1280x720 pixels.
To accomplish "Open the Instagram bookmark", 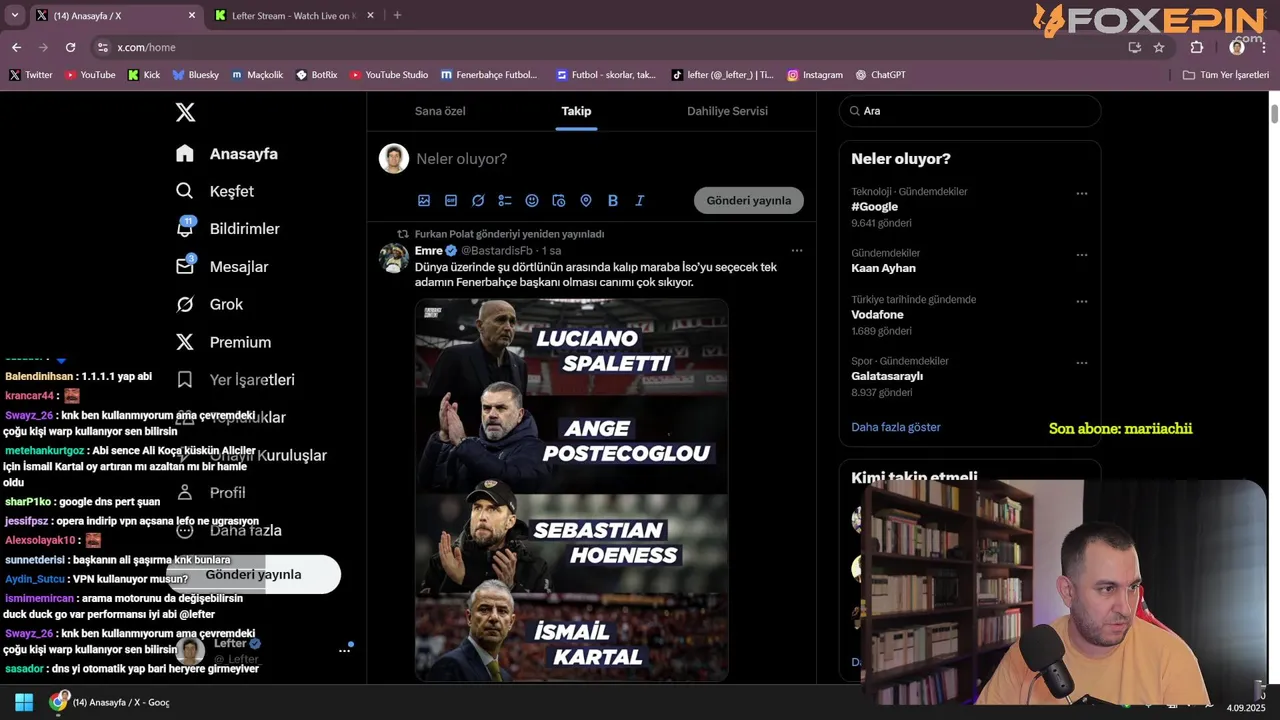I will pos(815,75).
